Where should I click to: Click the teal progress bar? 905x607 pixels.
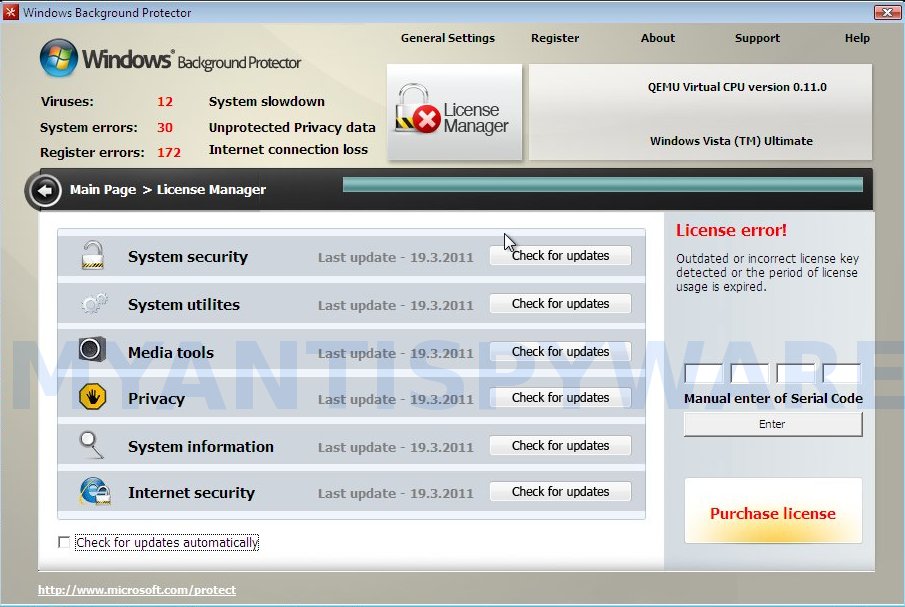pos(603,185)
